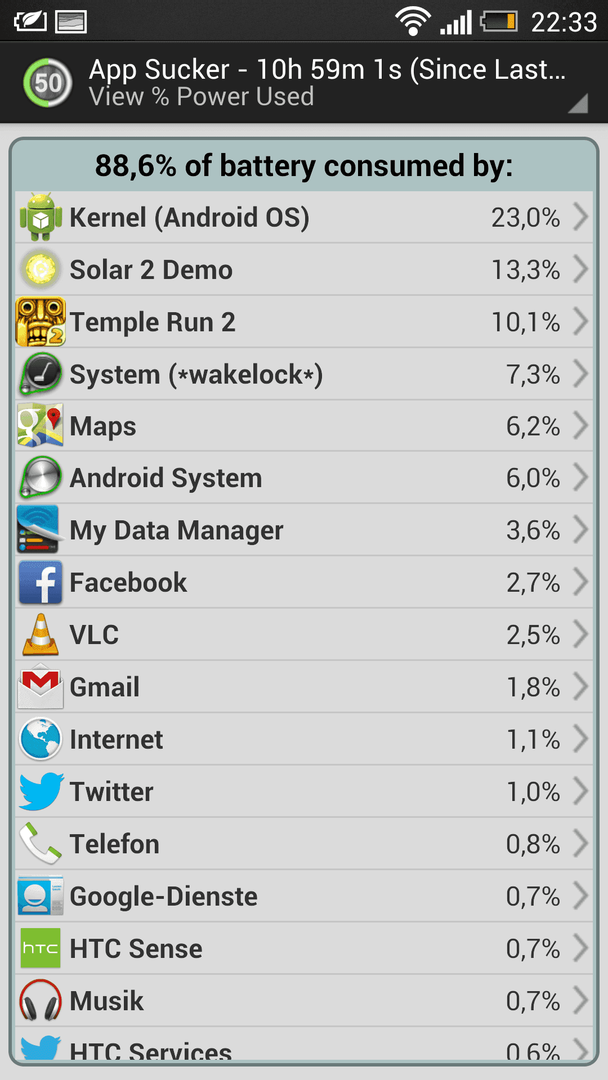Open the Google-Dienste usage row
The width and height of the screenshot is (608, 1080).
[304, 896]
